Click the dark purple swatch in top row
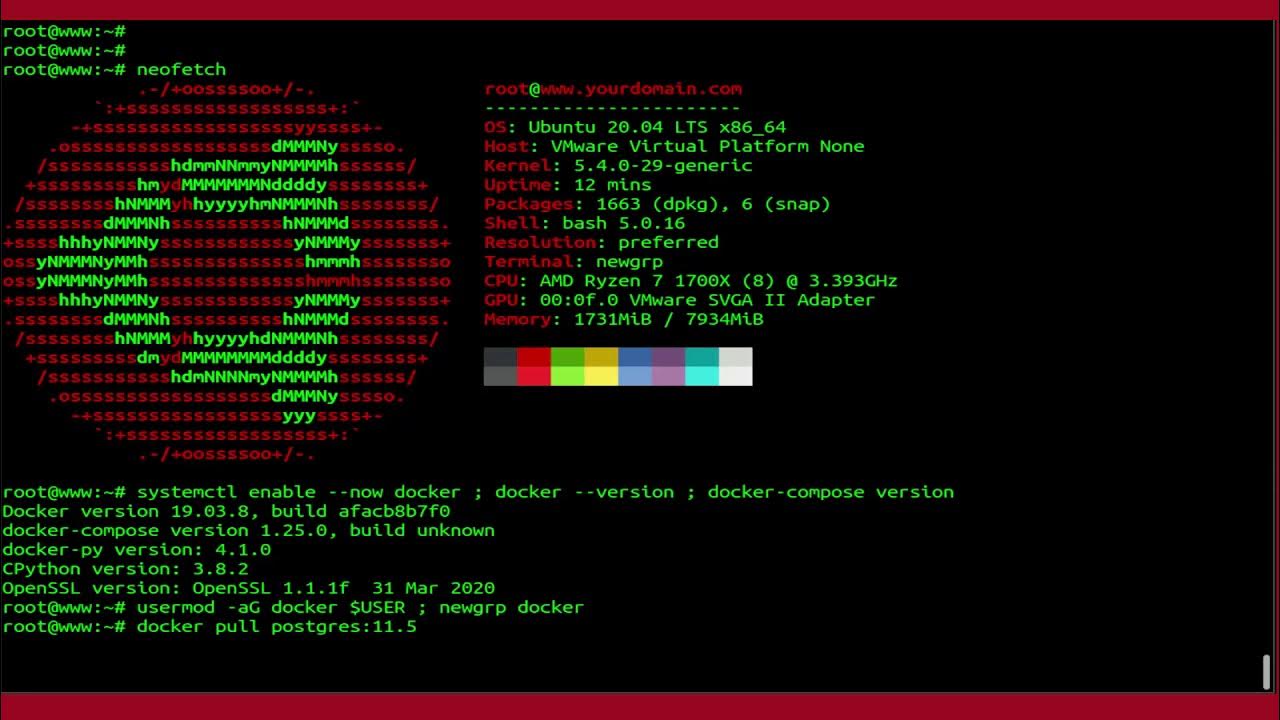This screenshot has width=1280, height=720. (668, 357)
